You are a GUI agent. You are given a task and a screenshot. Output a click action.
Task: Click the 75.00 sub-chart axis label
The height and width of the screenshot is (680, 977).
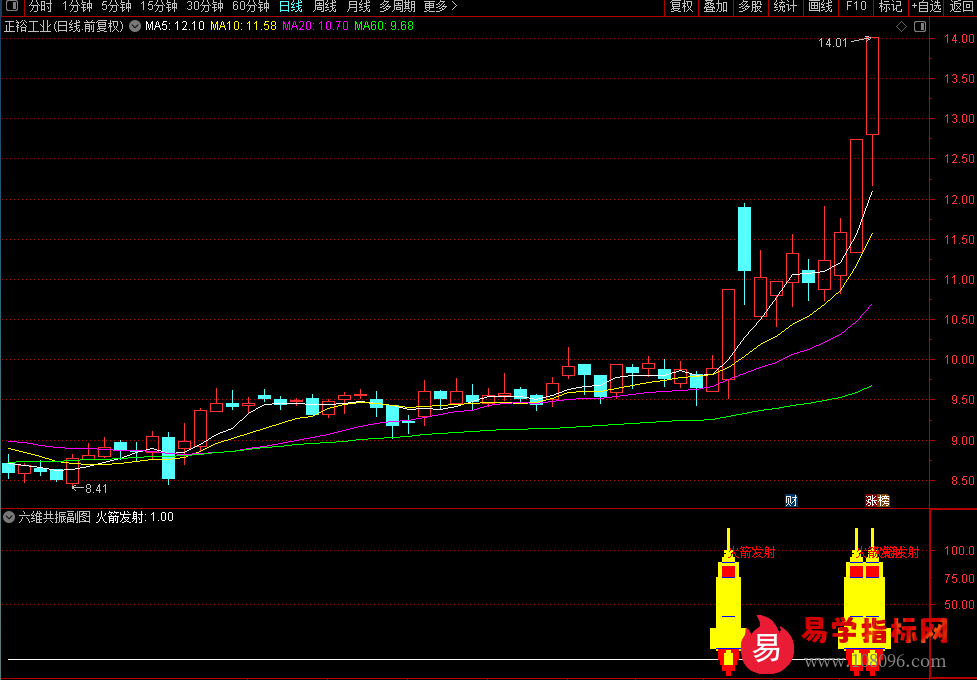point(959,579)
